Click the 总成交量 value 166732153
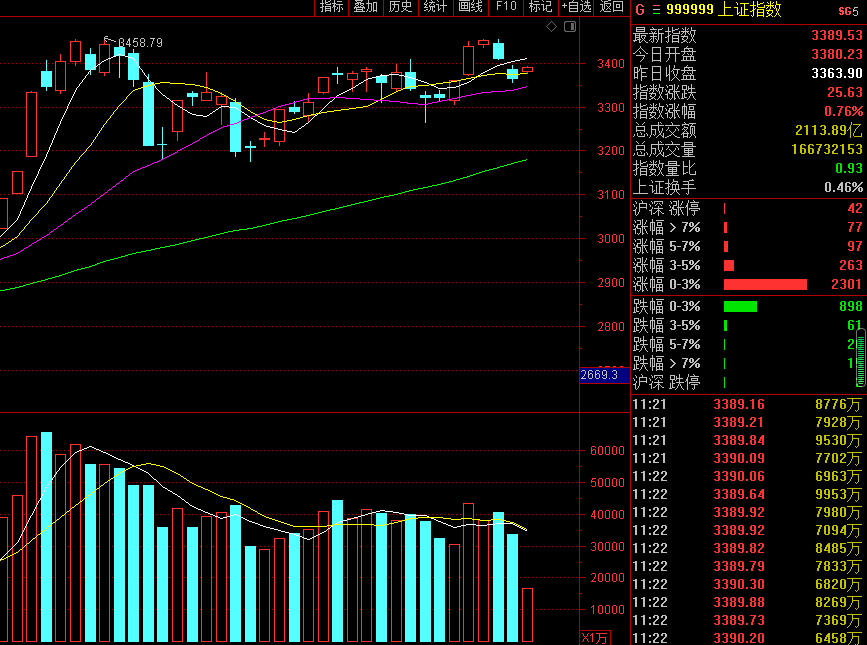Screen dimensions: 867x645 pyautogui.click(x=827, y=149)
